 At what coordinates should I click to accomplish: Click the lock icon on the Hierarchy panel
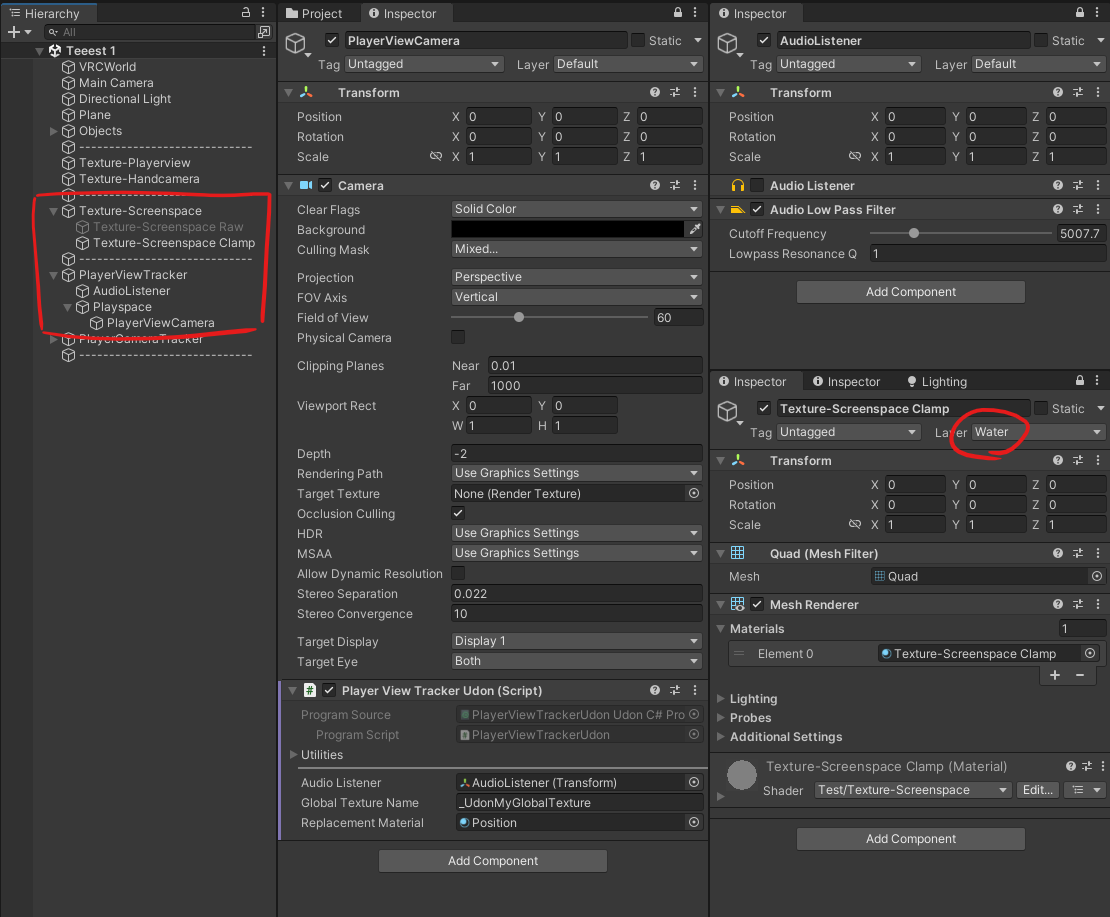point(246,12)
